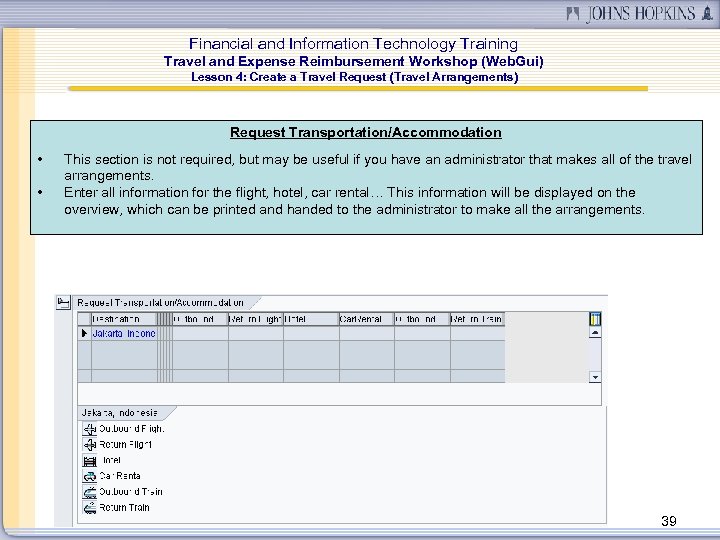Click the Outbound Train icon

tap(90, 492)
